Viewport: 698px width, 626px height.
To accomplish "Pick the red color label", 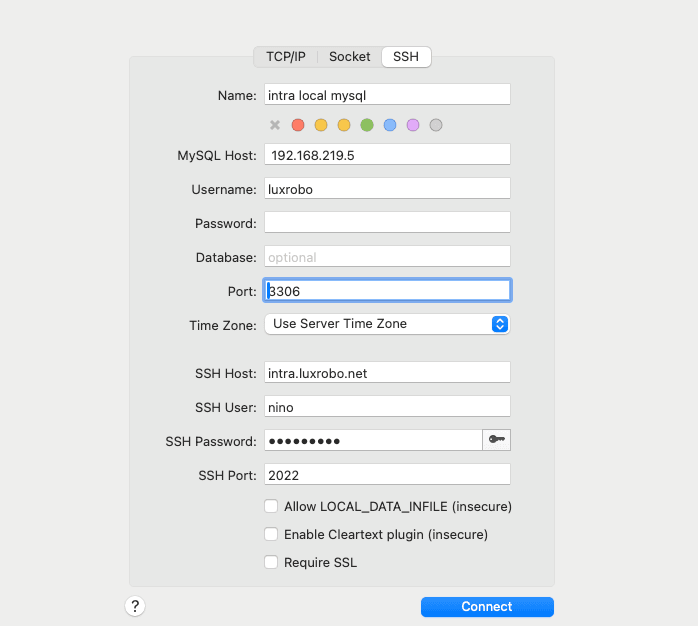I will pyautogui.click(x=298, y=125).
